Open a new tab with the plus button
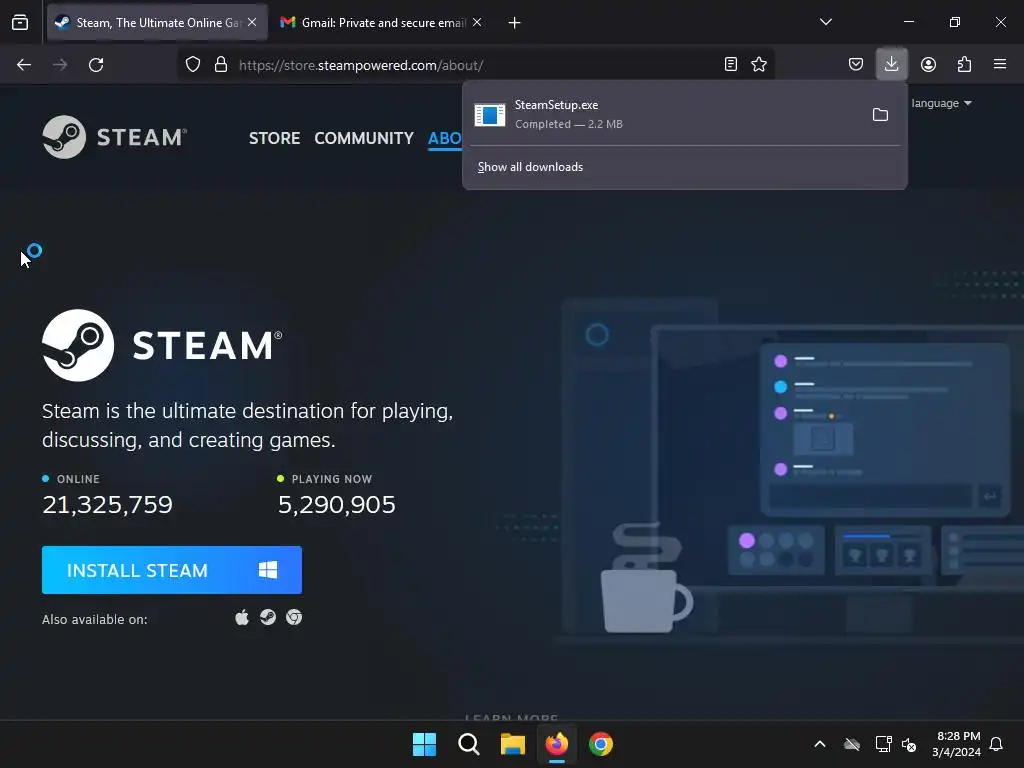Screen dimensions: 1024x768 (x=515, y=23)
